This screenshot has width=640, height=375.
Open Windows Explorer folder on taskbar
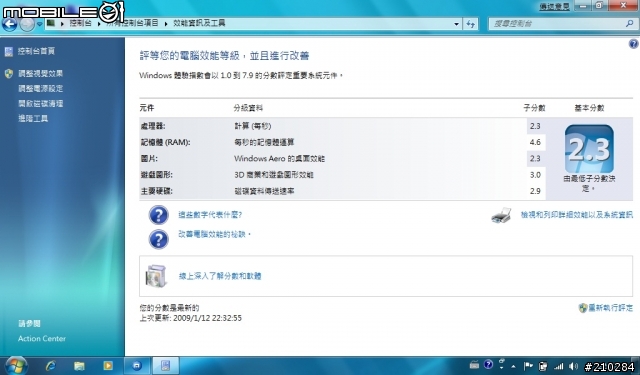coord(80,366)
